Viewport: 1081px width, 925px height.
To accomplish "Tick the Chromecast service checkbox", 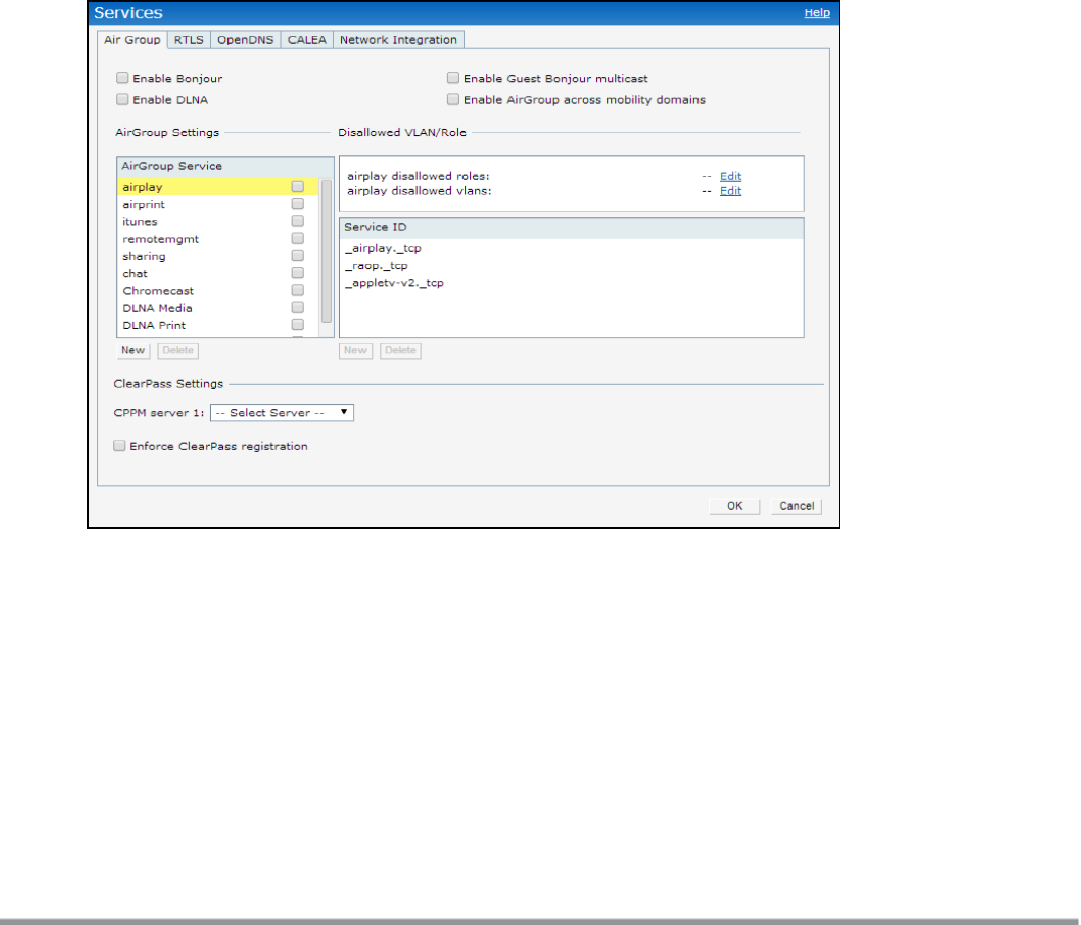I will pyautogui.click(x=298, y=290).
